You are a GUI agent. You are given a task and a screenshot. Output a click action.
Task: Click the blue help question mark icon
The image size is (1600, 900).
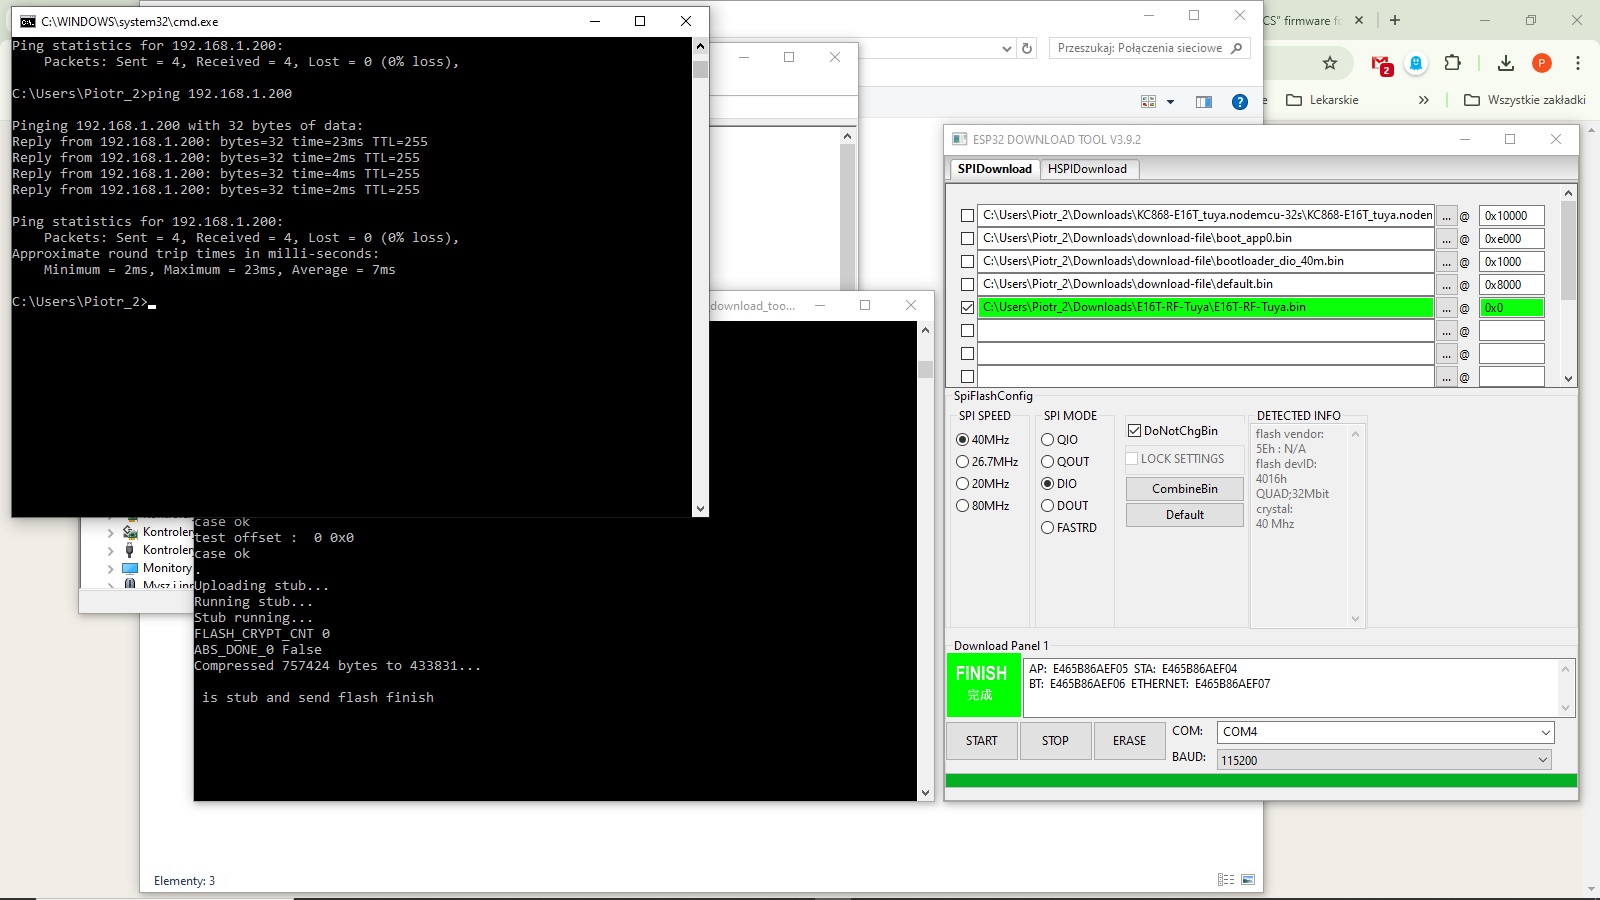pos(1239,102)
